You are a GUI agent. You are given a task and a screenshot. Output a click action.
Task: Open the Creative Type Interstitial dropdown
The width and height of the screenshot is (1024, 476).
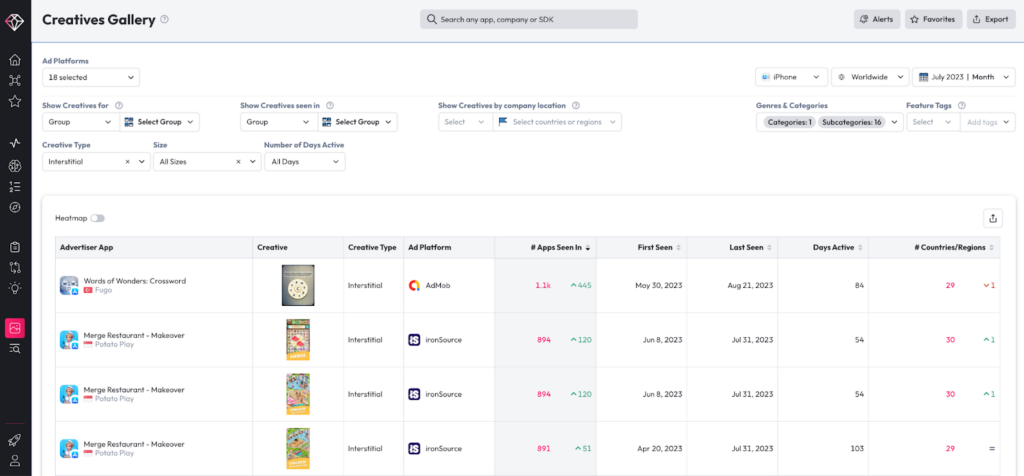96,161
